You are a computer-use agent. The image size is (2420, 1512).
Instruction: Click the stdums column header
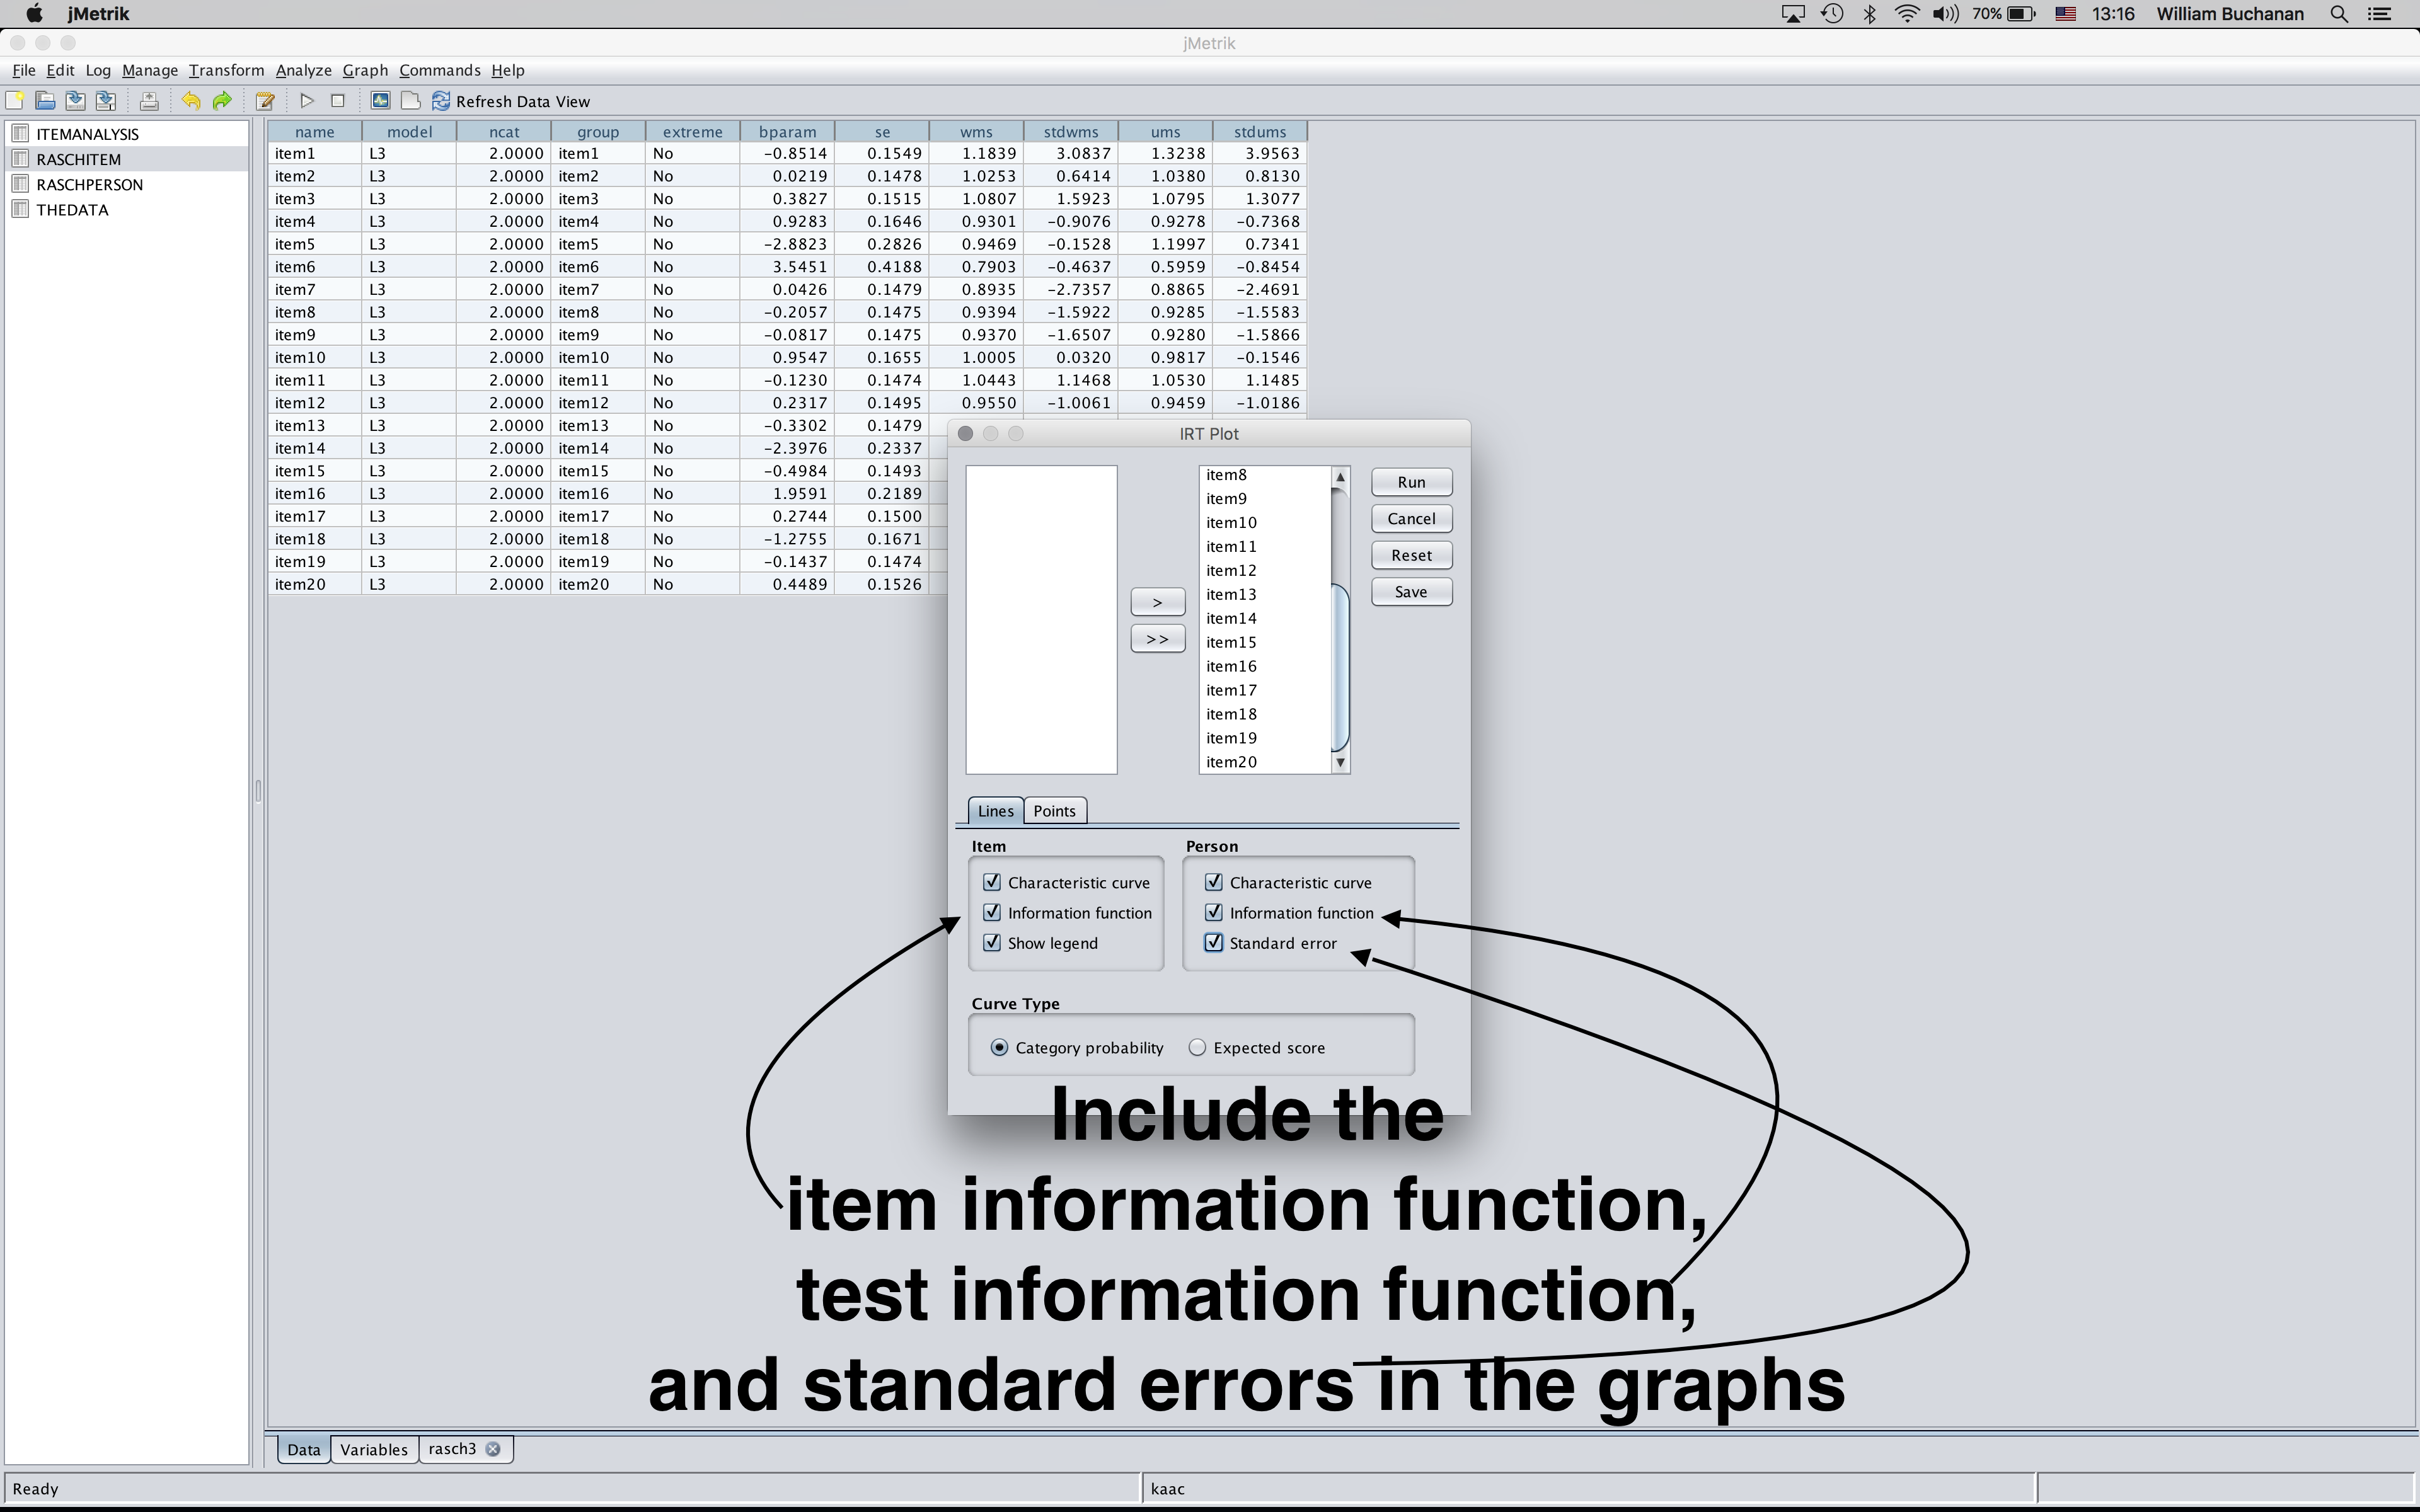[x=1260, y=132]
